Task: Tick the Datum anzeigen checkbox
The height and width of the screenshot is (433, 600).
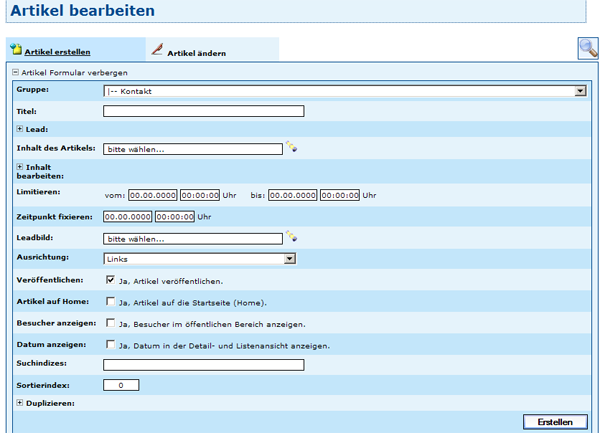Action: point(111,345)
